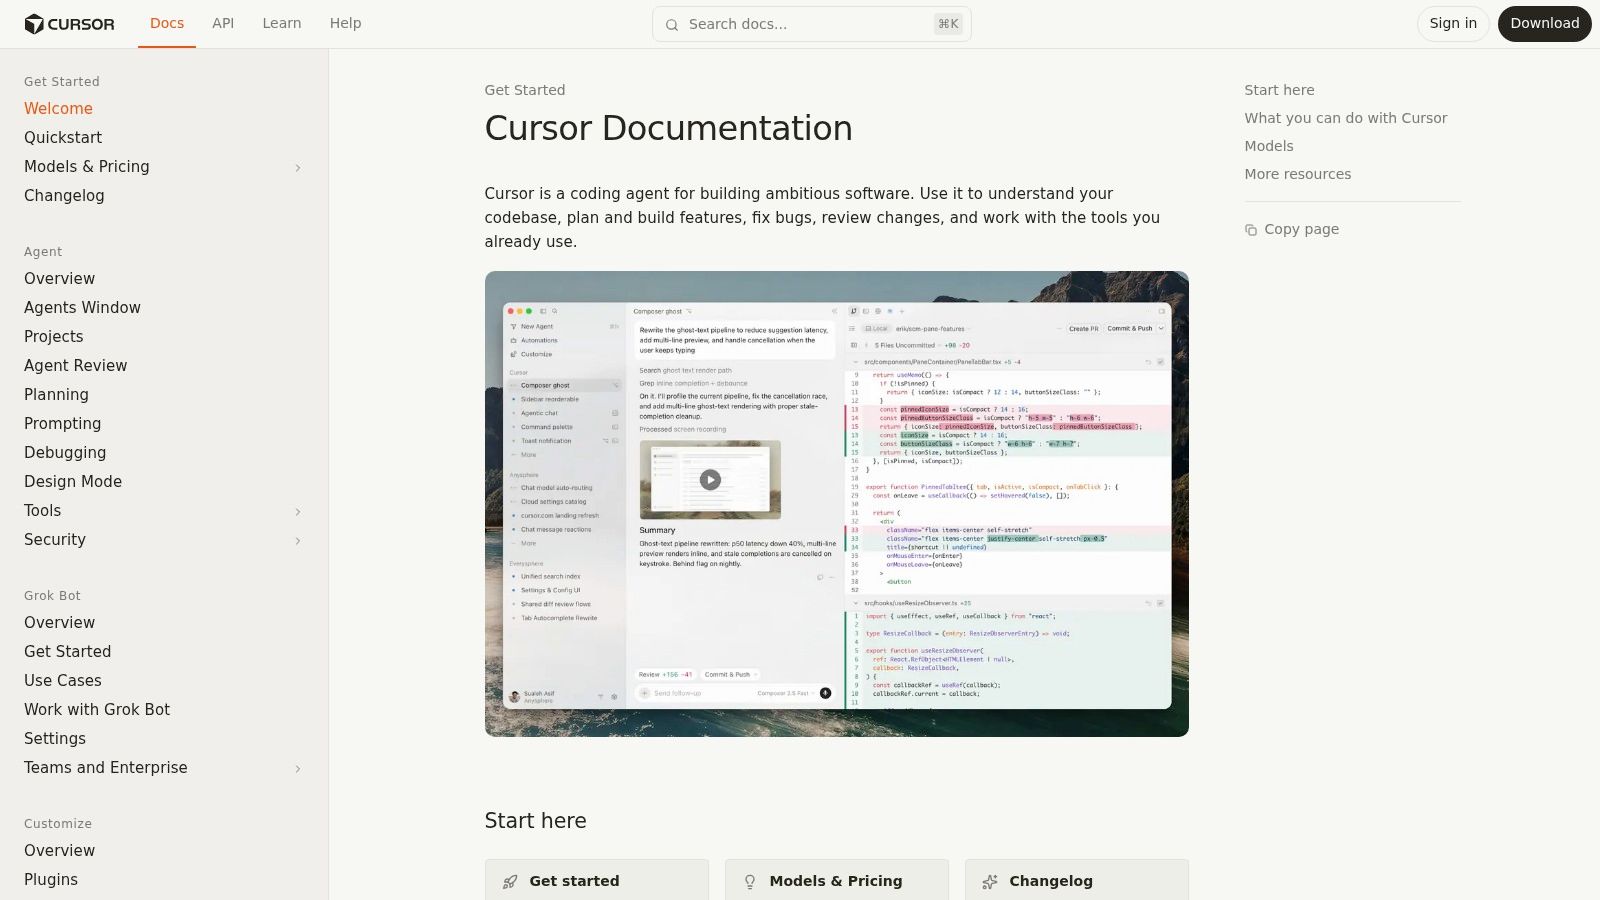The height and width of the screenshot is (900, 1600).
Task: Open the Changelog card
Action: click(x=1077, y=880)
